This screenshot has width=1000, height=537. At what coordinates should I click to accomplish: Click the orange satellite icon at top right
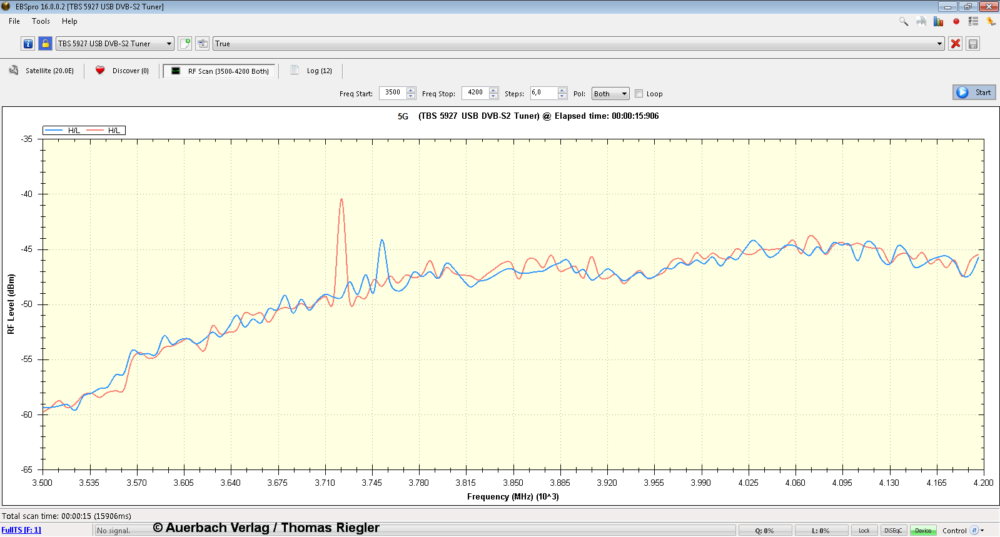[990, 21]
